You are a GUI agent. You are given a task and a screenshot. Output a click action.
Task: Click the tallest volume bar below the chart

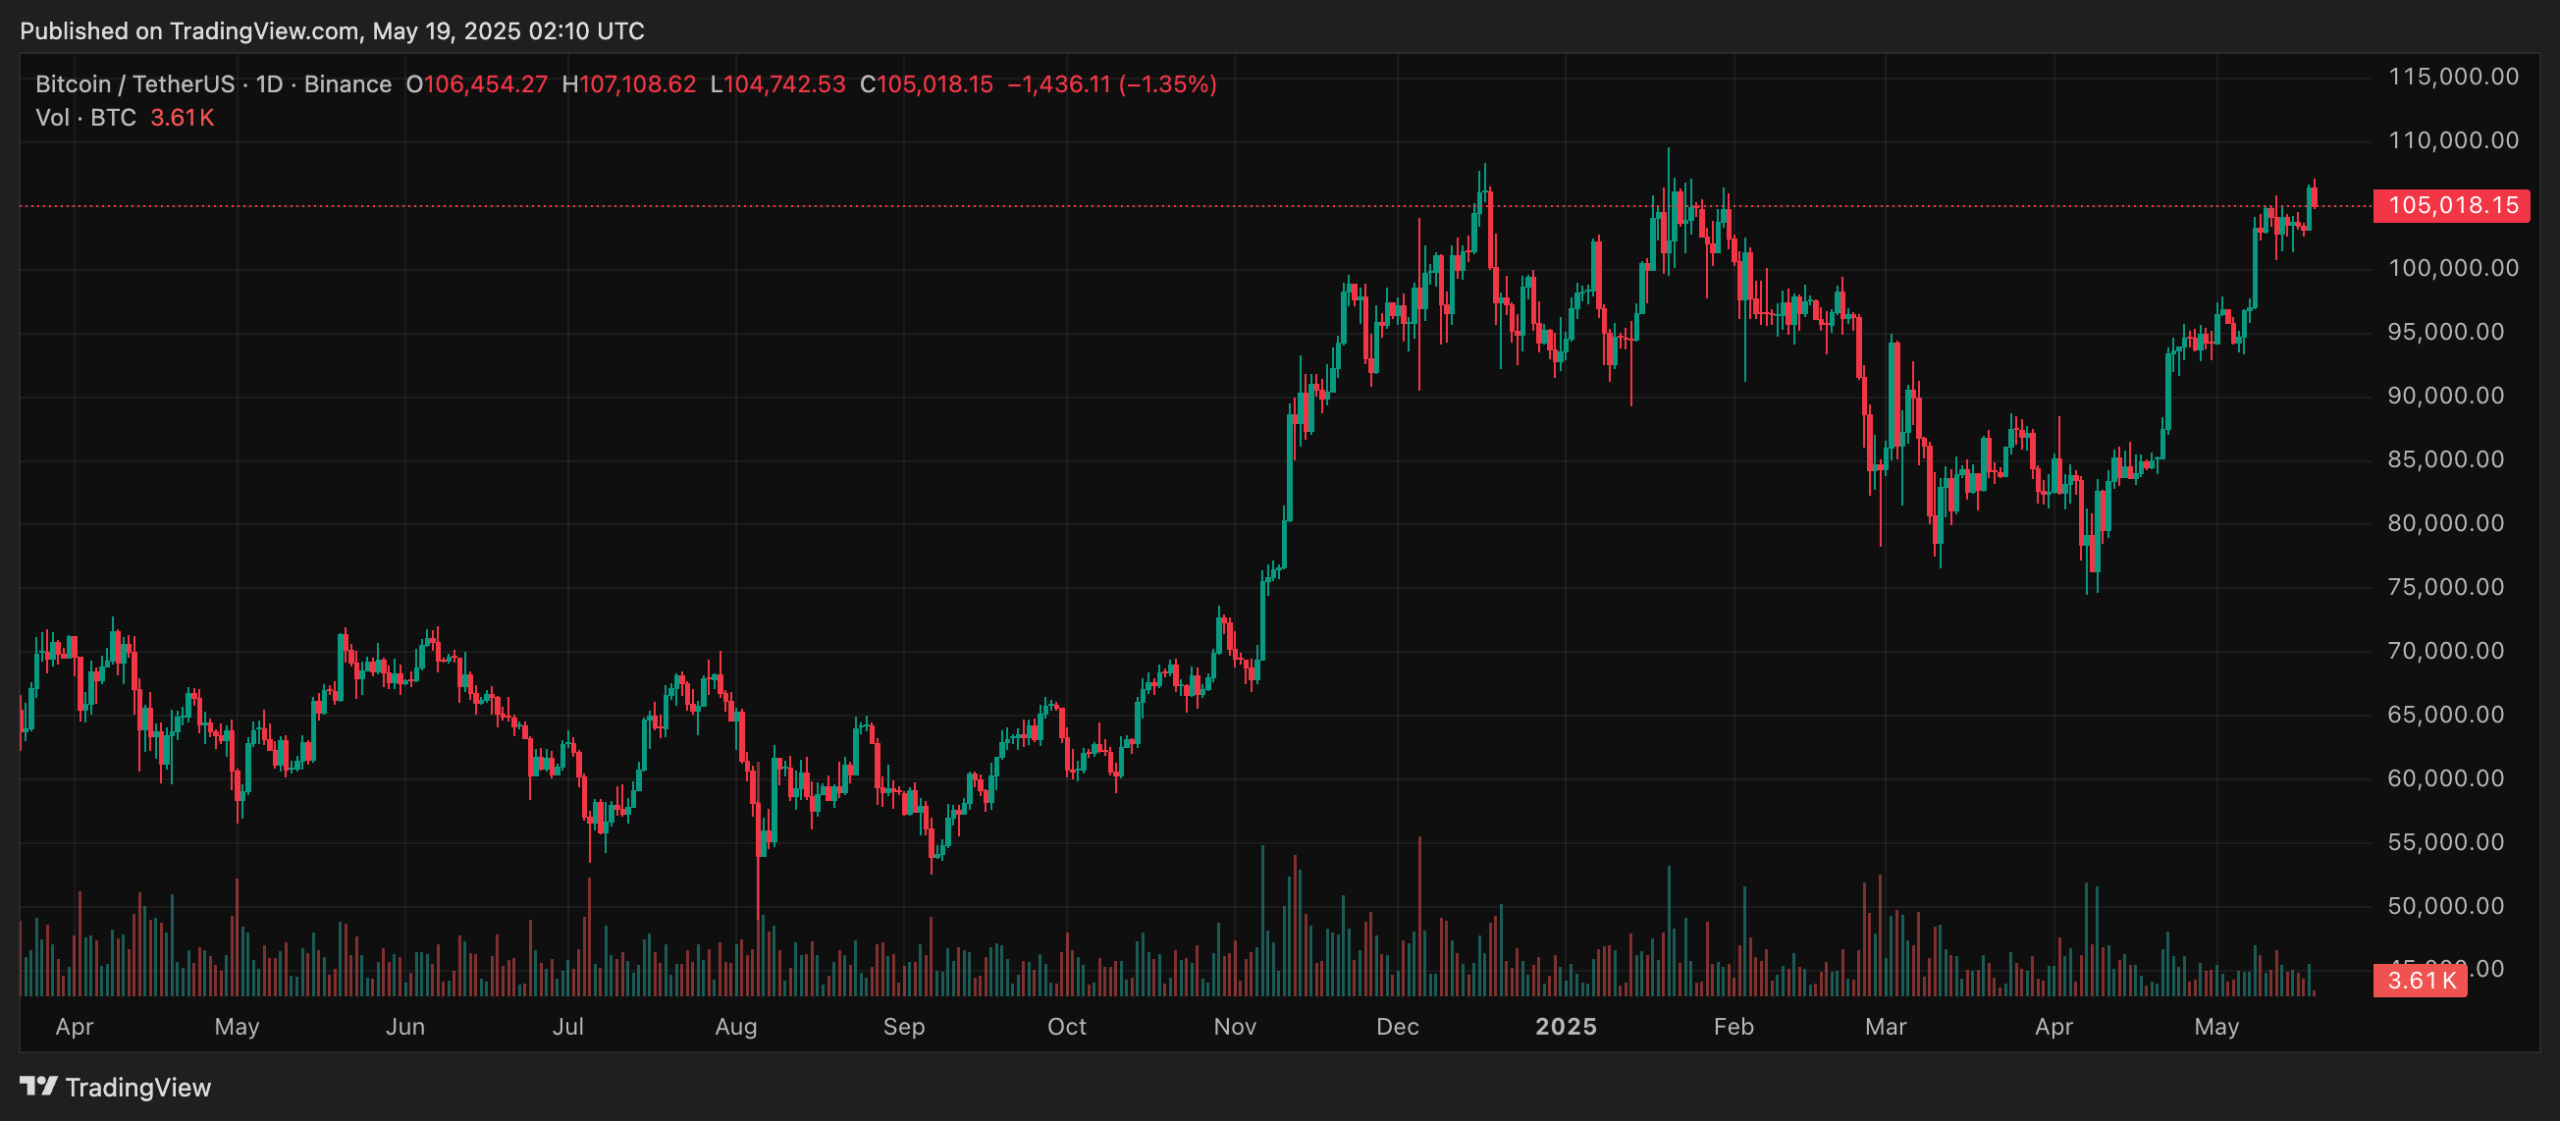(x=1422, y=920)
